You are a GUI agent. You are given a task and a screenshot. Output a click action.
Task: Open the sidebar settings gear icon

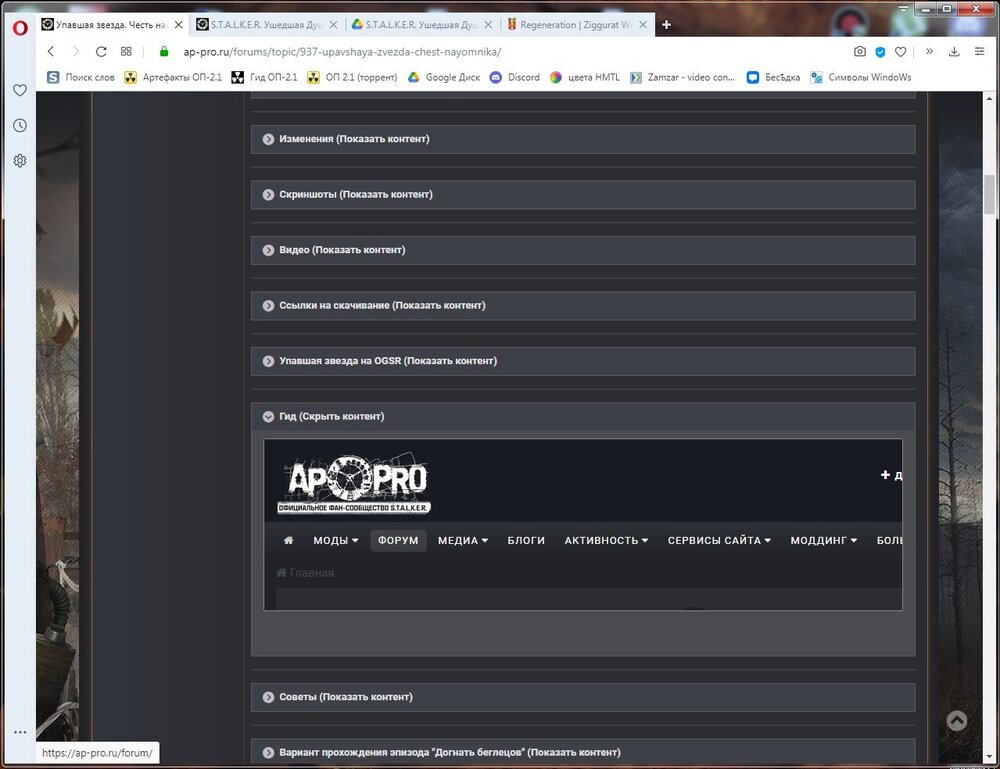click(19, 160)
